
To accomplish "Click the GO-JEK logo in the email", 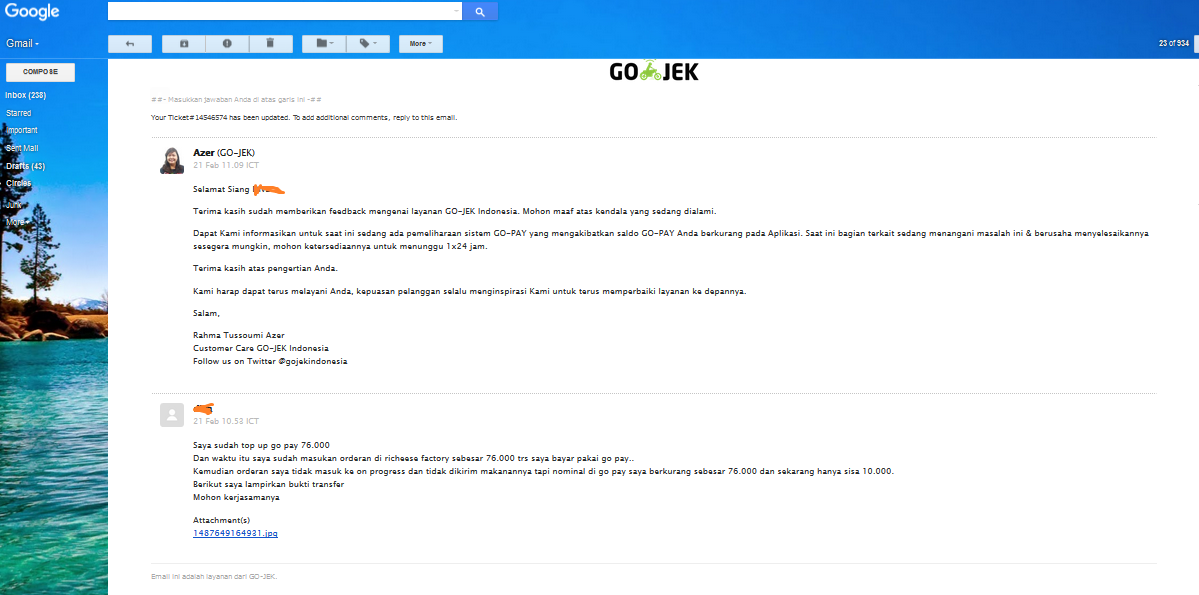I will [654, 72].
